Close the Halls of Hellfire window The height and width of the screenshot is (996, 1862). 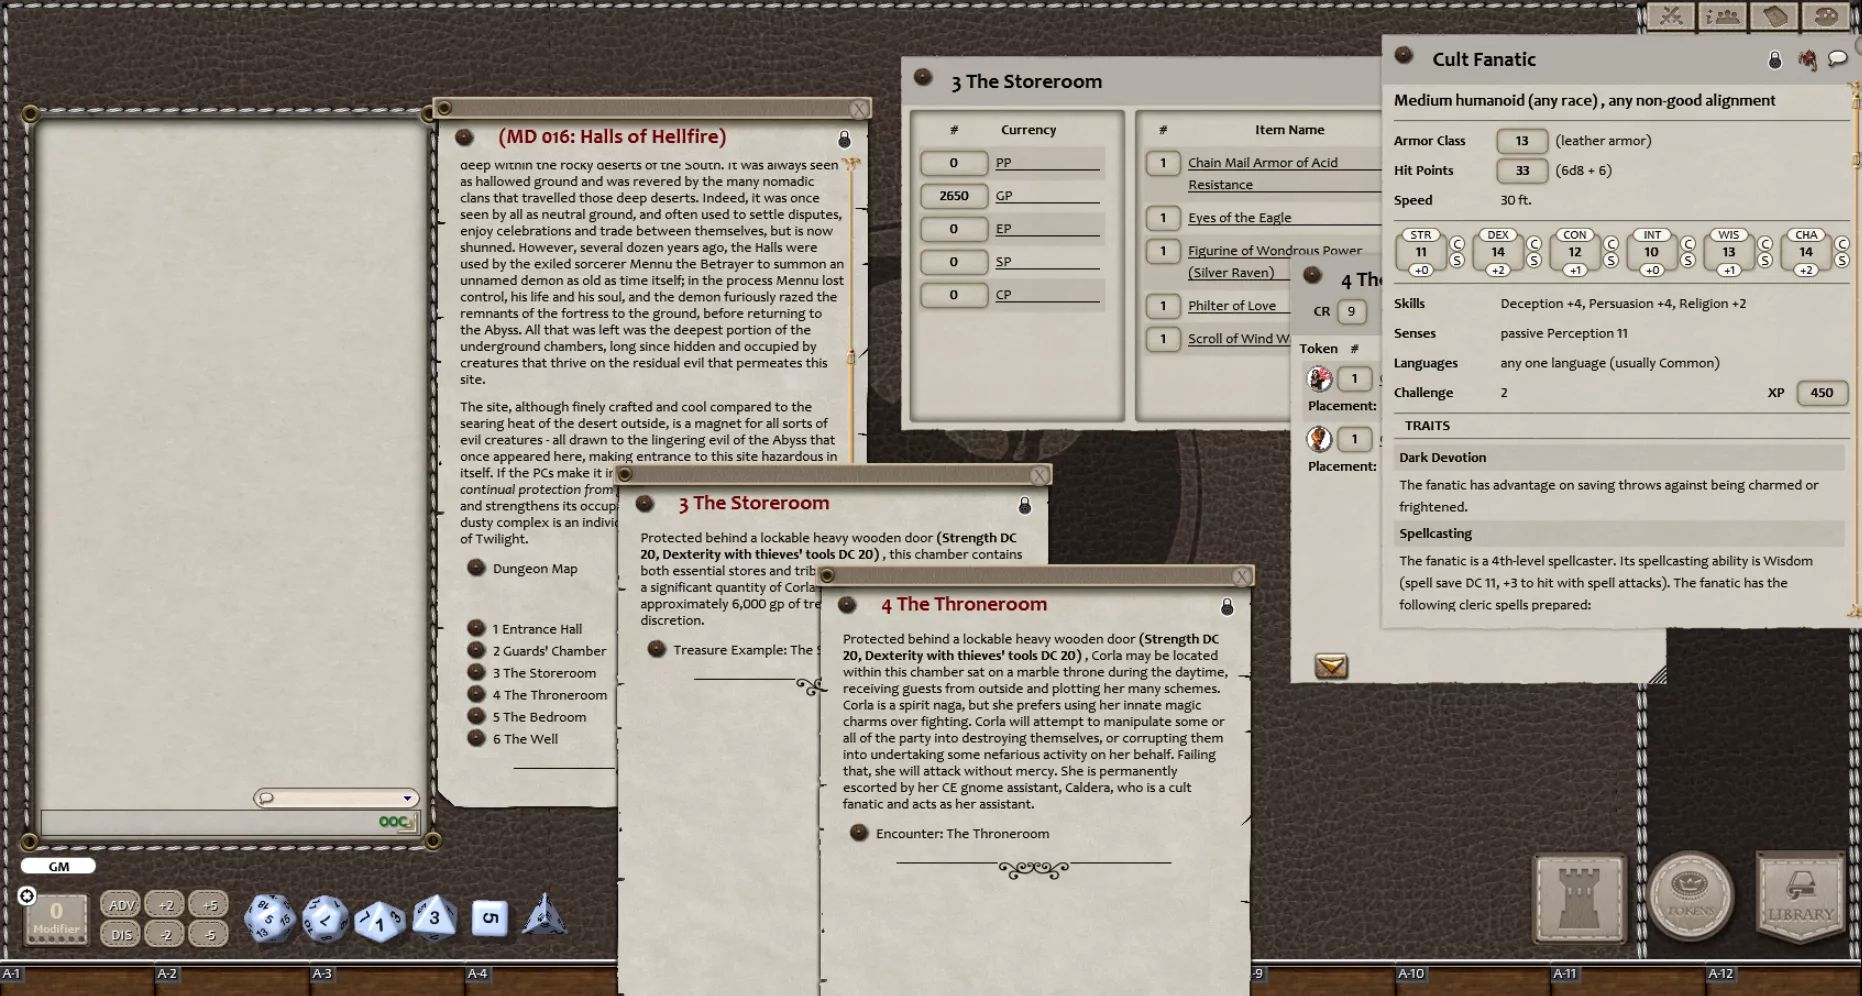tap(859, 108)
